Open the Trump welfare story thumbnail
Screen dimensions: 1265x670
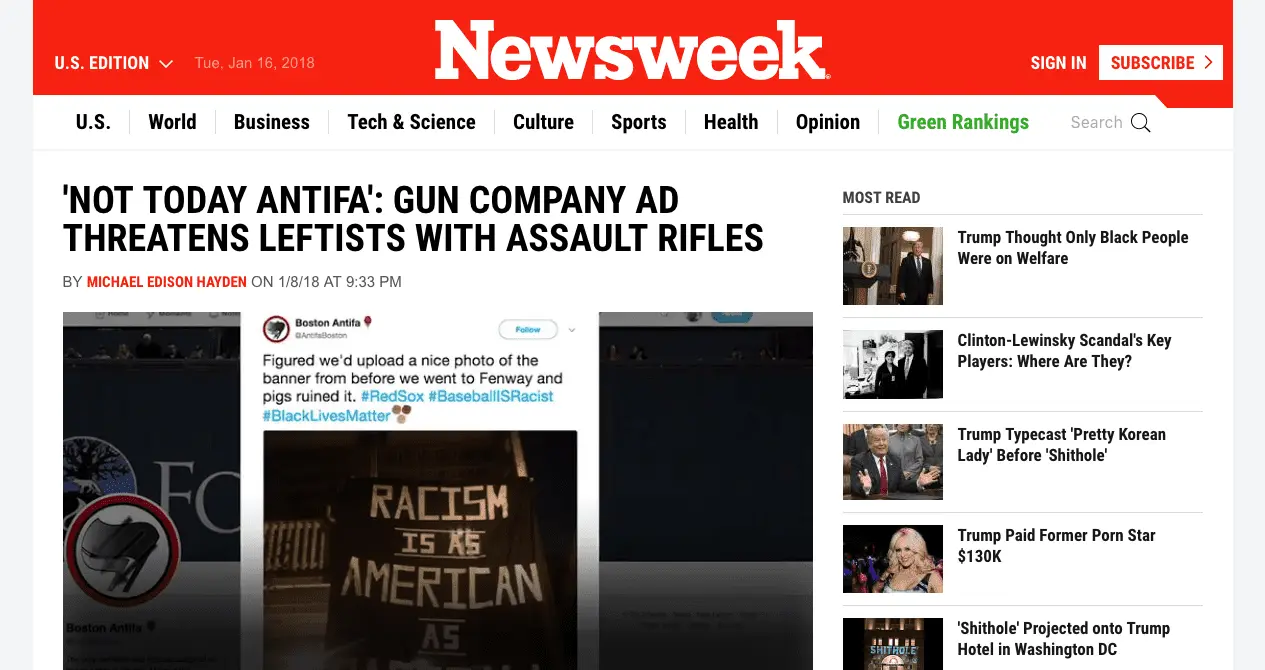(x=893, y=266)
